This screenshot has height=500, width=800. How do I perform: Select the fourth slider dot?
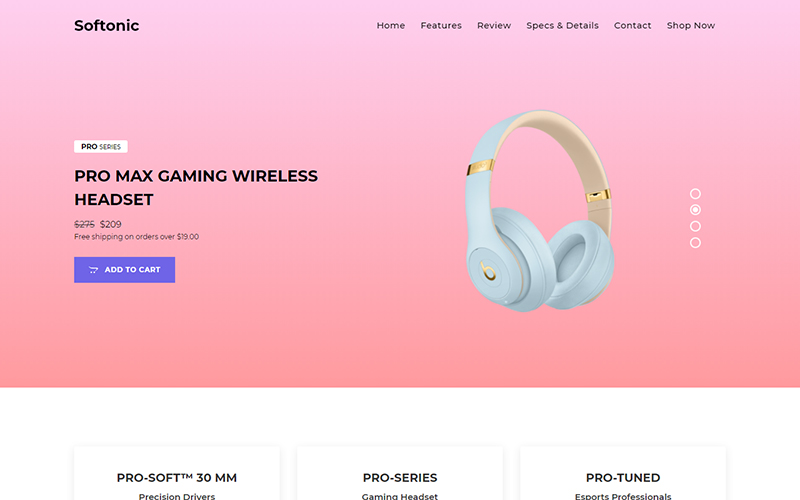pos(695,242)
